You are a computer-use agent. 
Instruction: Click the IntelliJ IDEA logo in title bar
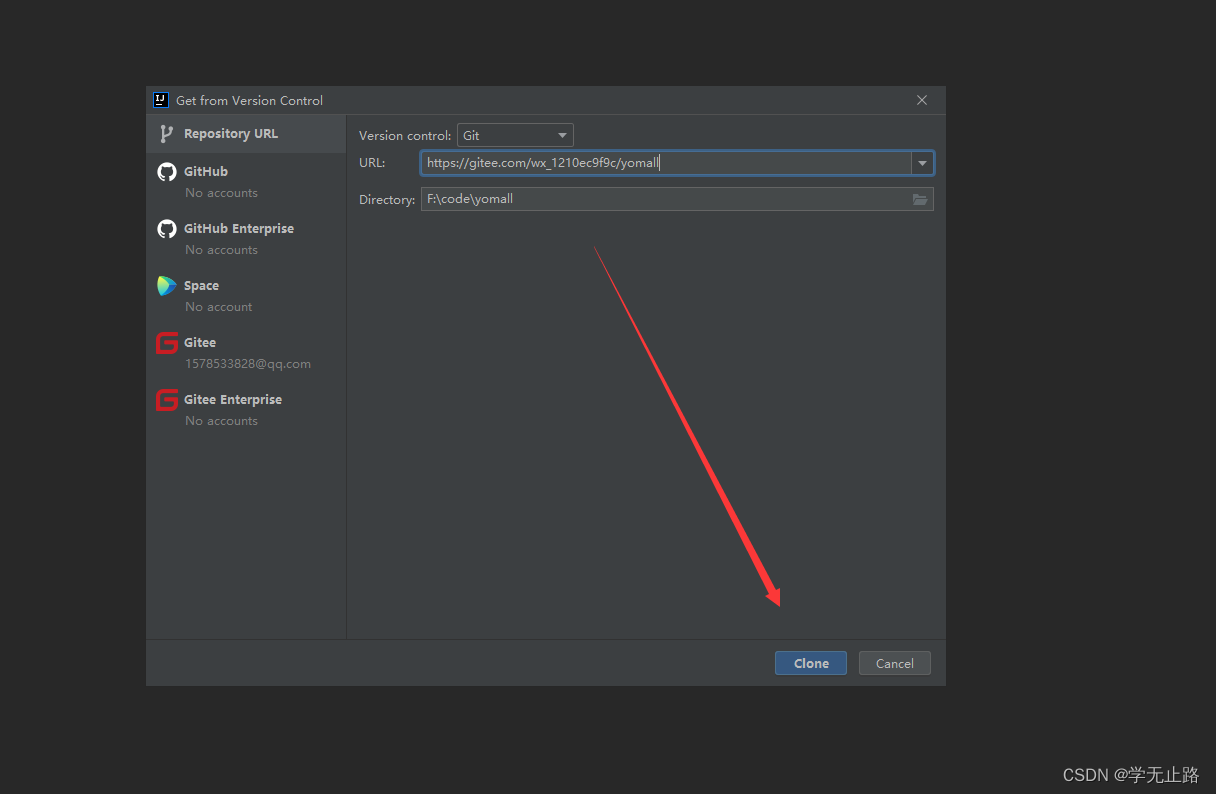(x=160, y=100)
